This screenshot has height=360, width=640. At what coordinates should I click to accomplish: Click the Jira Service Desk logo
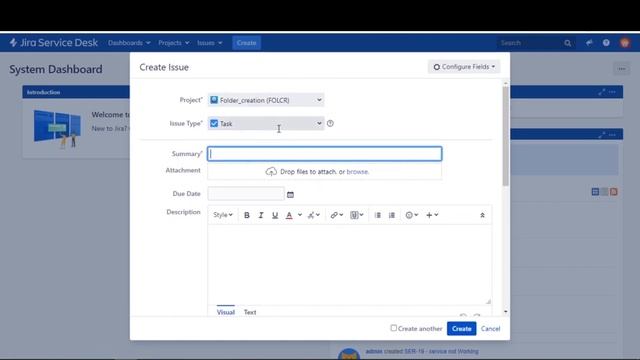(53, 42)
